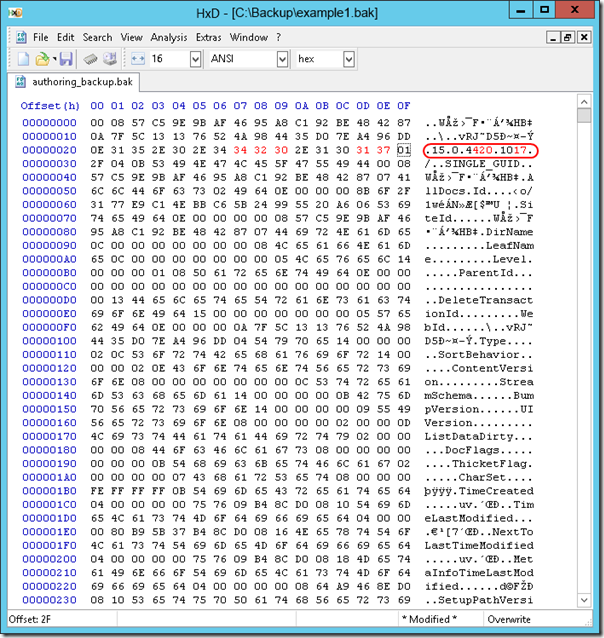
Task: Click the scrollbar down arrow
Action: point(584,600)
